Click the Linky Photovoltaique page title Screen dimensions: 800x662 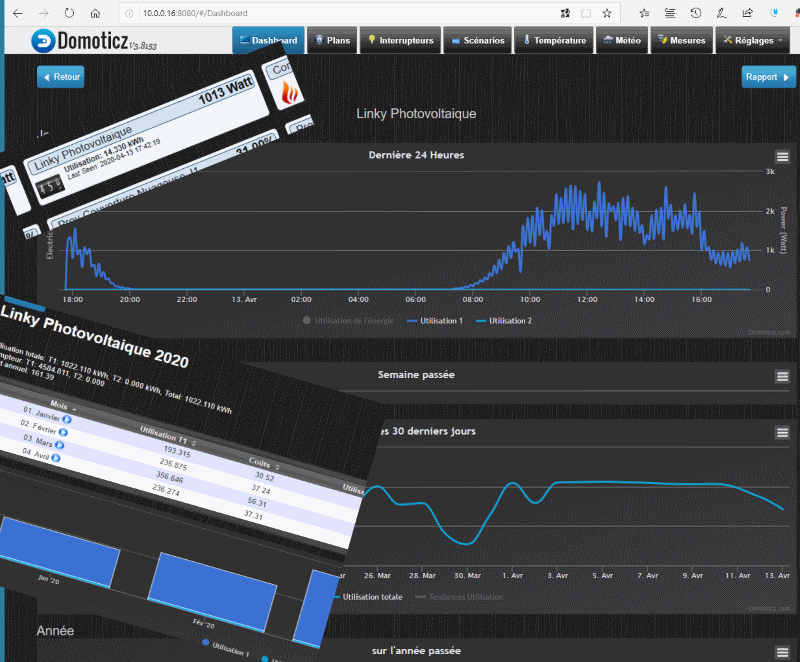coord(416,114)
